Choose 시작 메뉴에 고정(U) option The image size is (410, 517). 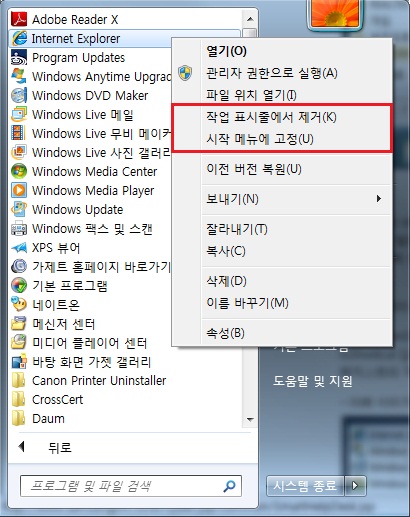[282, 139]
